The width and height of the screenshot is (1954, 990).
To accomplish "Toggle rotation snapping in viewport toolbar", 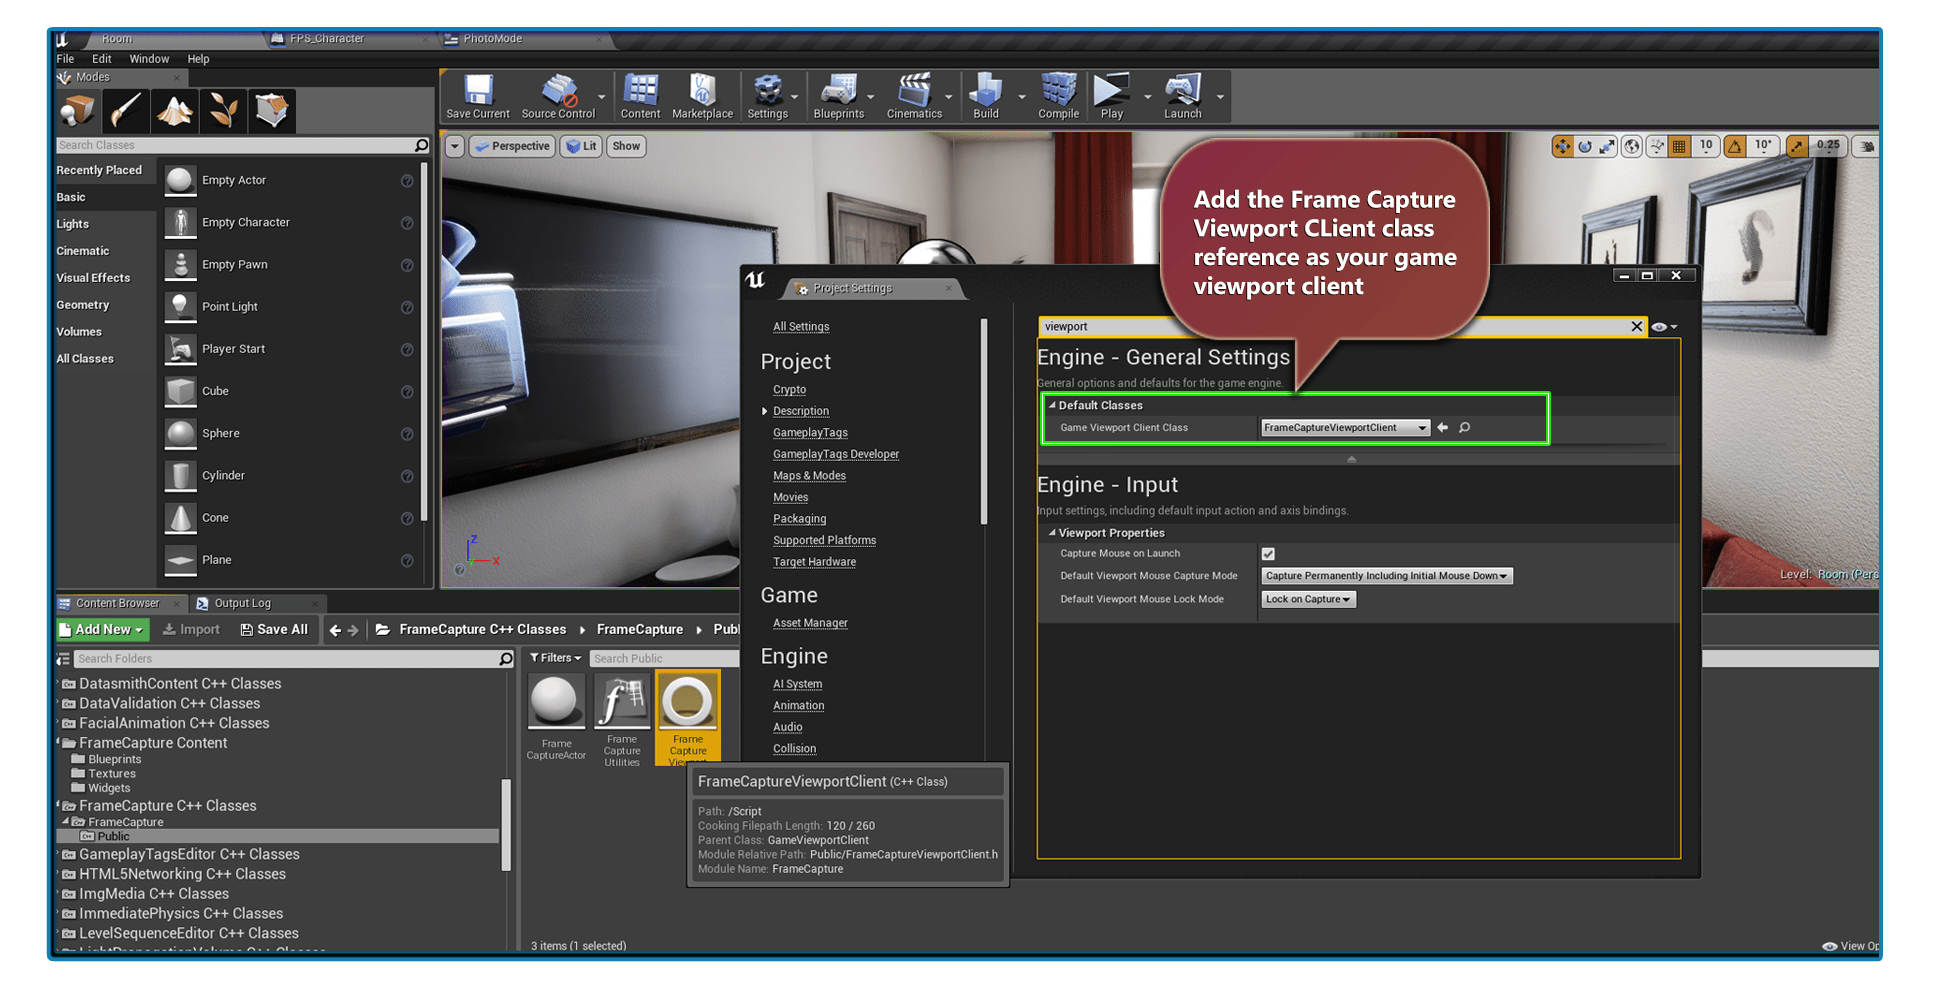I will coord(1735,146).
